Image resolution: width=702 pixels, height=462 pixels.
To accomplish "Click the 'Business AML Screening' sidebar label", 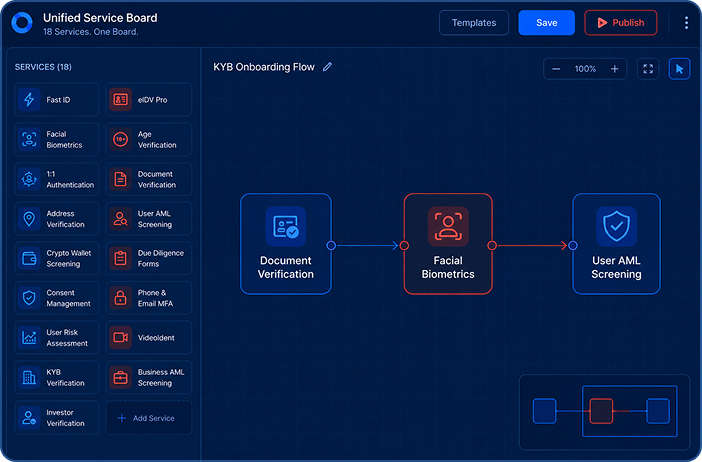I will click(161, 377).
